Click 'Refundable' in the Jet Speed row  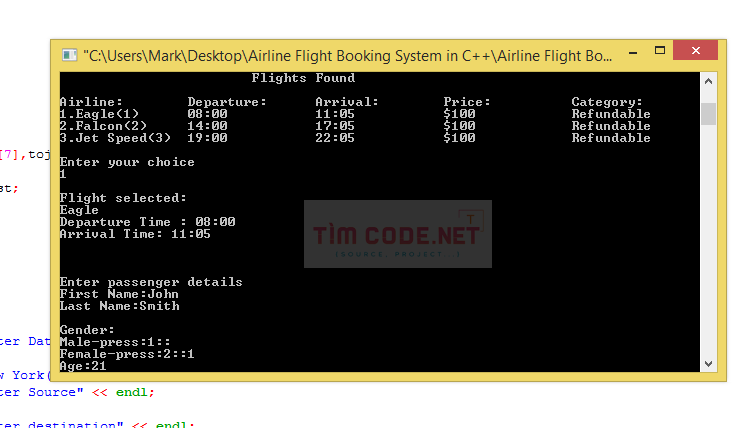[x=611, y=138]
